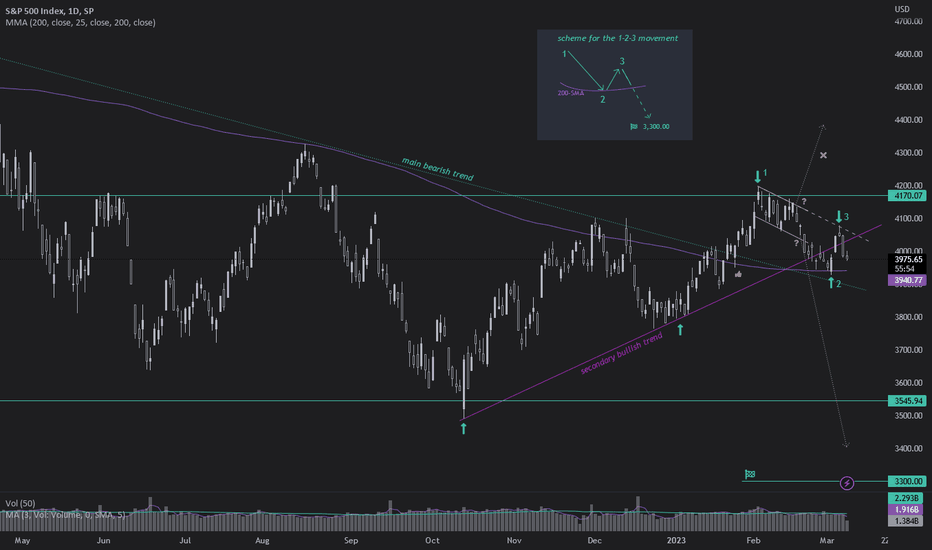Screen dimensions: 932x550
Task: Click the 'secondary bullish trend' annotation
Action: click(x=621, y=353)
